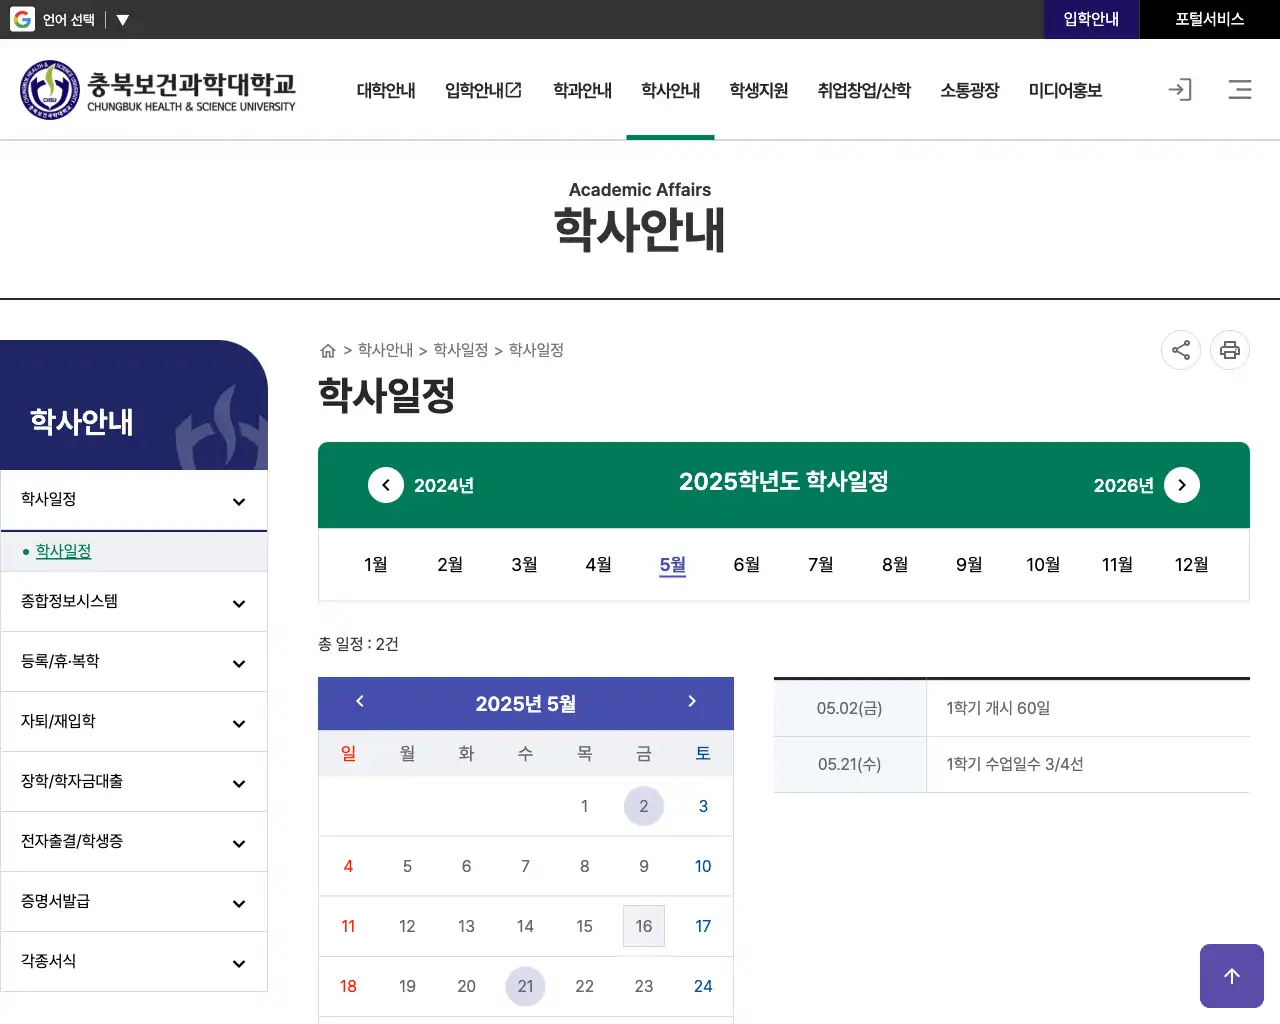Select the 2월 month tab
Viewport: 1280px width, 1024px height.
click(450, 565)
